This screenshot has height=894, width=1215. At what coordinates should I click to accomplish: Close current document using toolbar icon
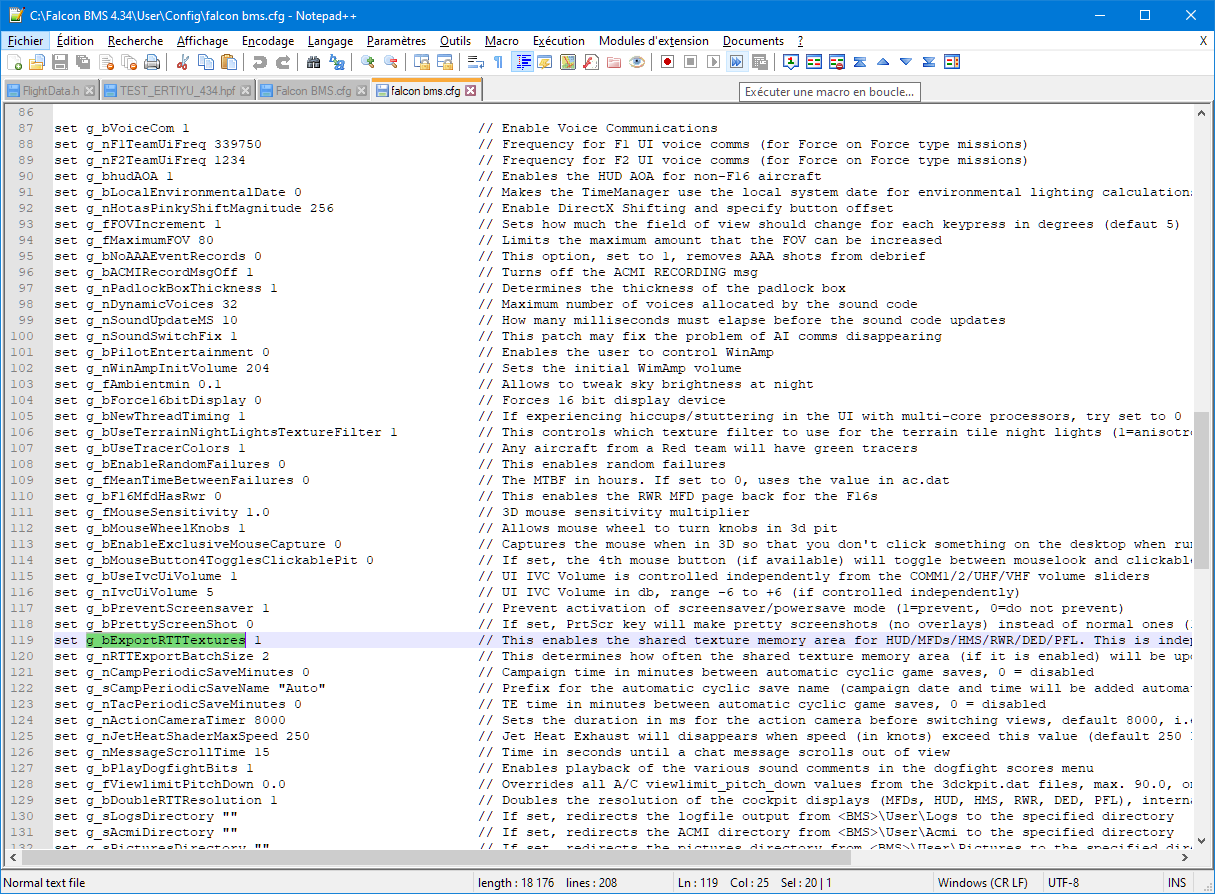[x=106, y=62]
